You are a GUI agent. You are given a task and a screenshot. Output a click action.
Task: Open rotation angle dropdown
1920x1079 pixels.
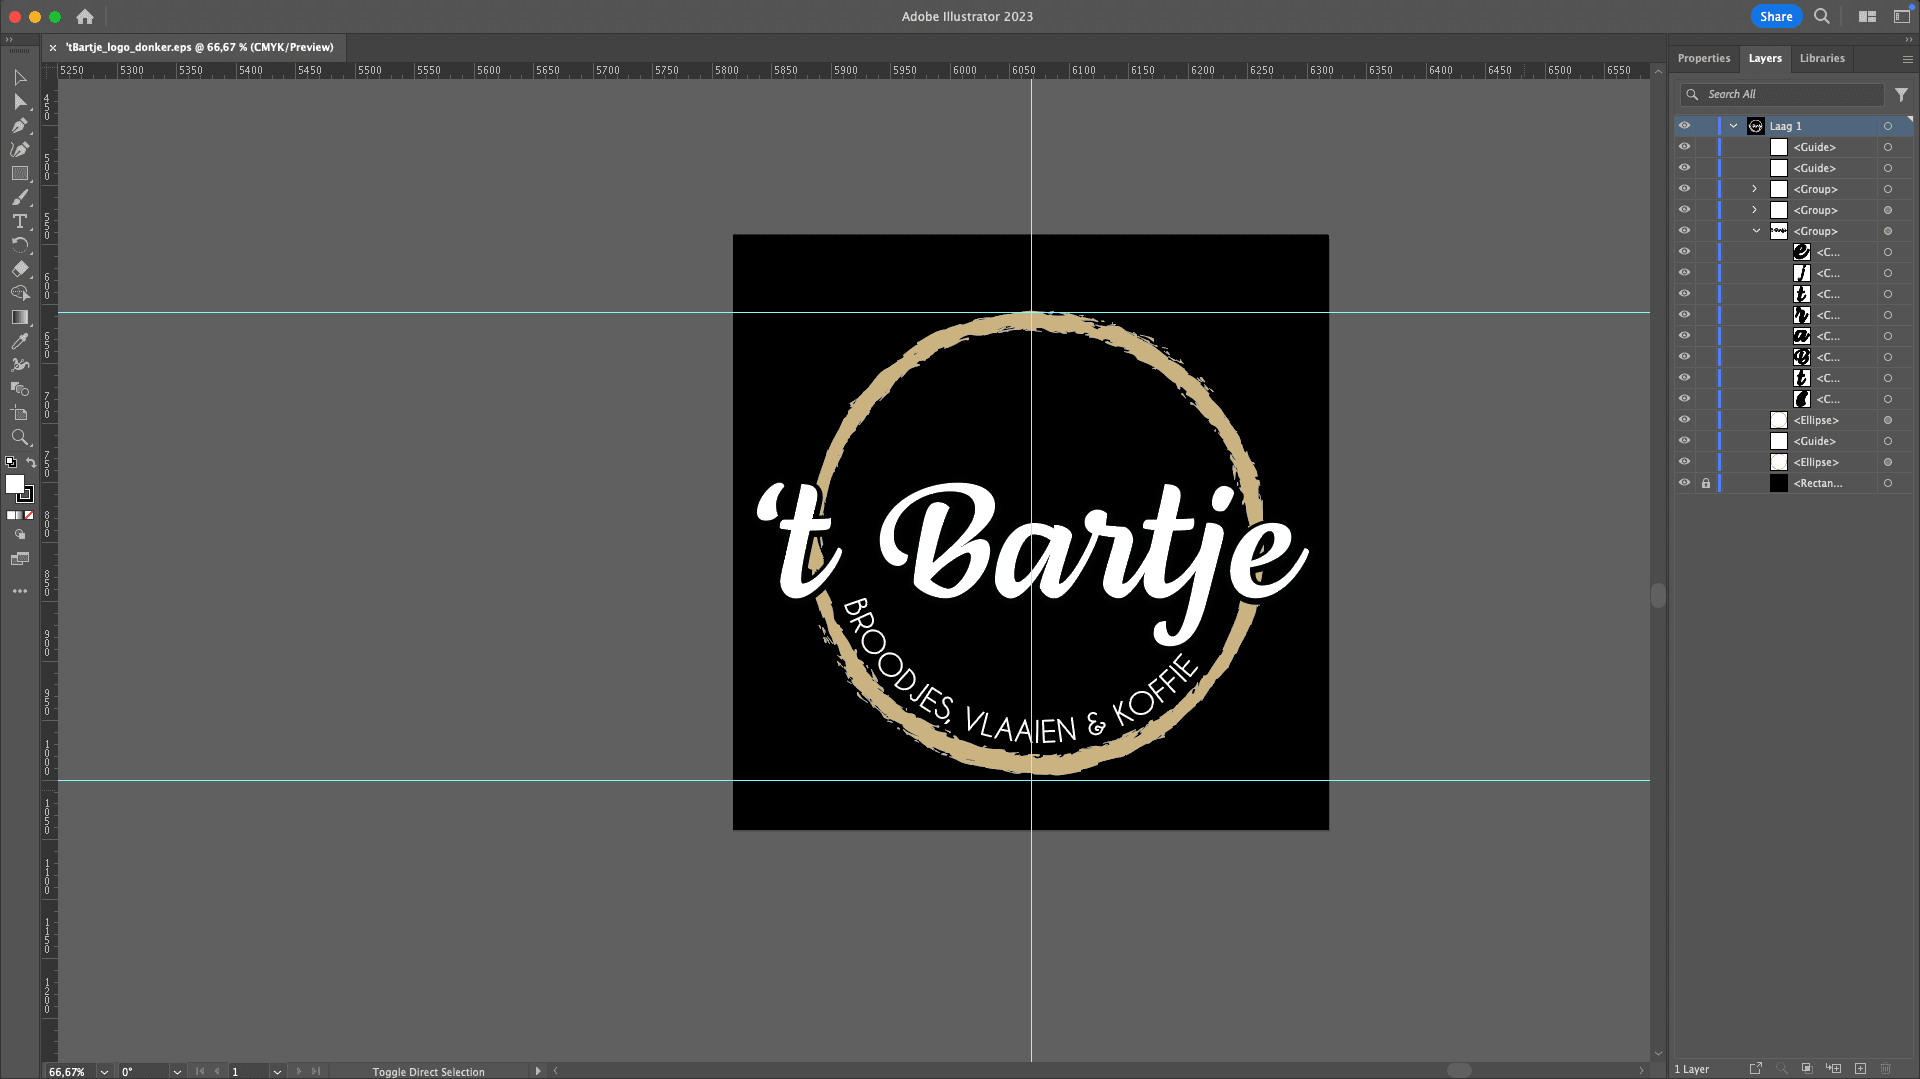click(x=177, y=1072)
